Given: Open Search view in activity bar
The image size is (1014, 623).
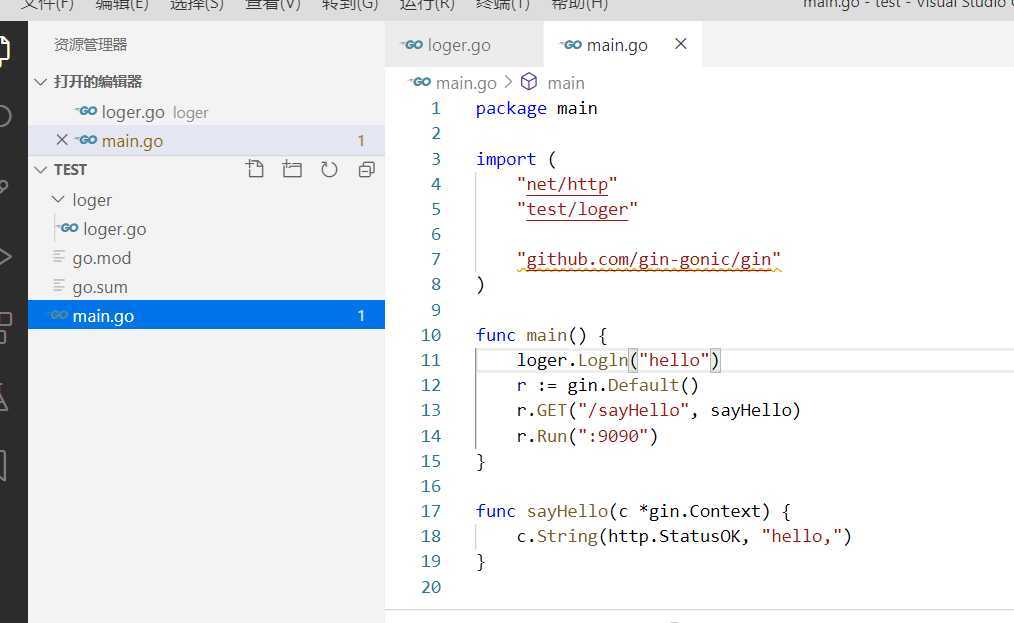Looking at the screenshot, I should click(4, 116).
